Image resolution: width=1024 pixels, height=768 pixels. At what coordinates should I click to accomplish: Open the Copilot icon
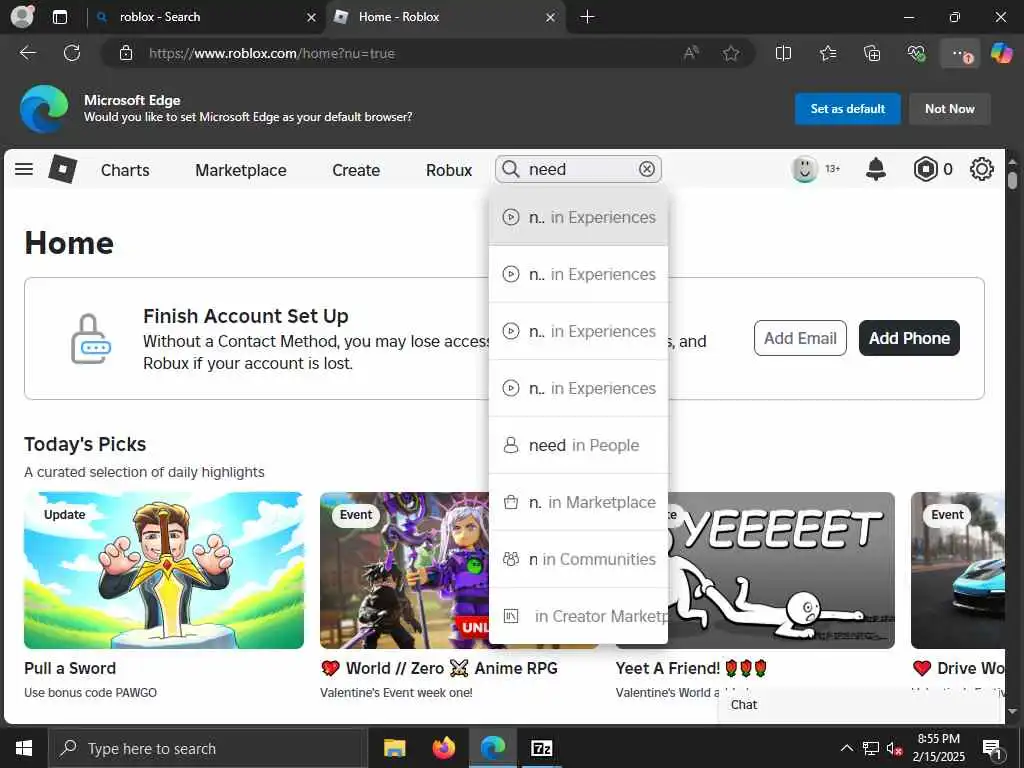[1002, 53]
